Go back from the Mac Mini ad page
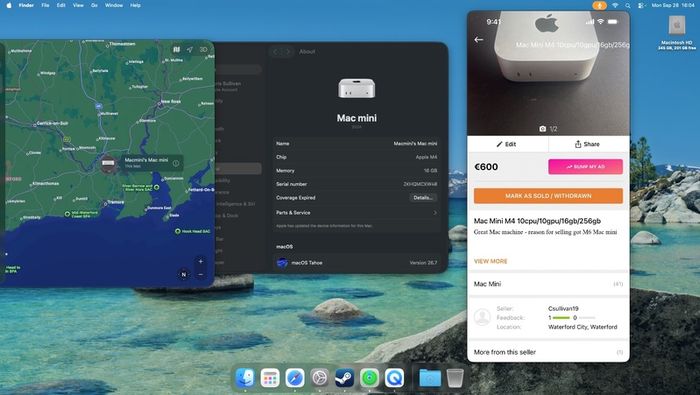This screenshot has width=700, height=395. click(479, 40)
